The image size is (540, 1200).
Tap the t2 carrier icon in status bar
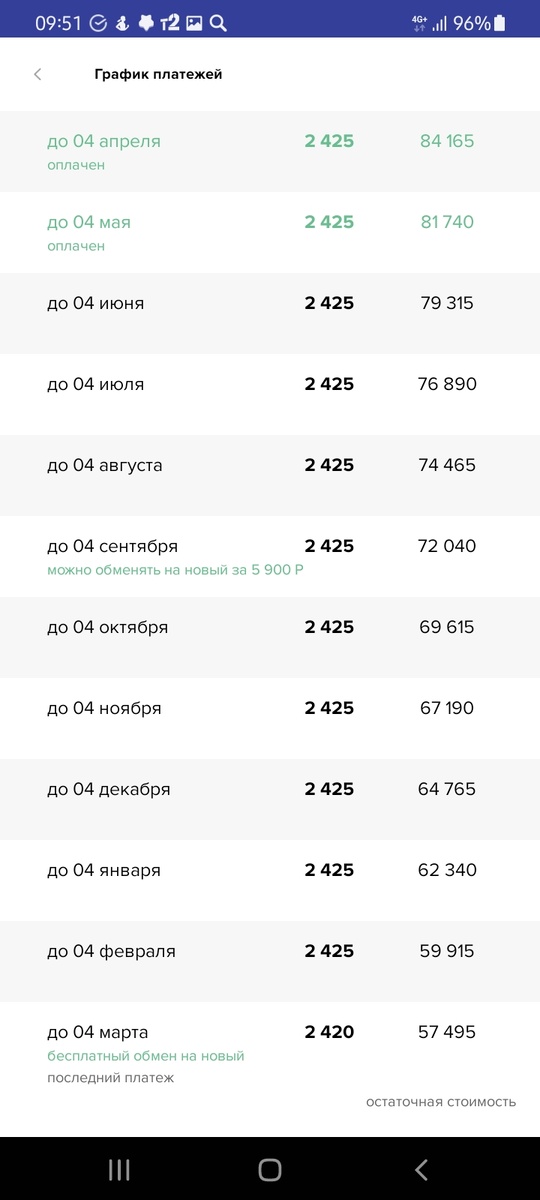(169, 23)
